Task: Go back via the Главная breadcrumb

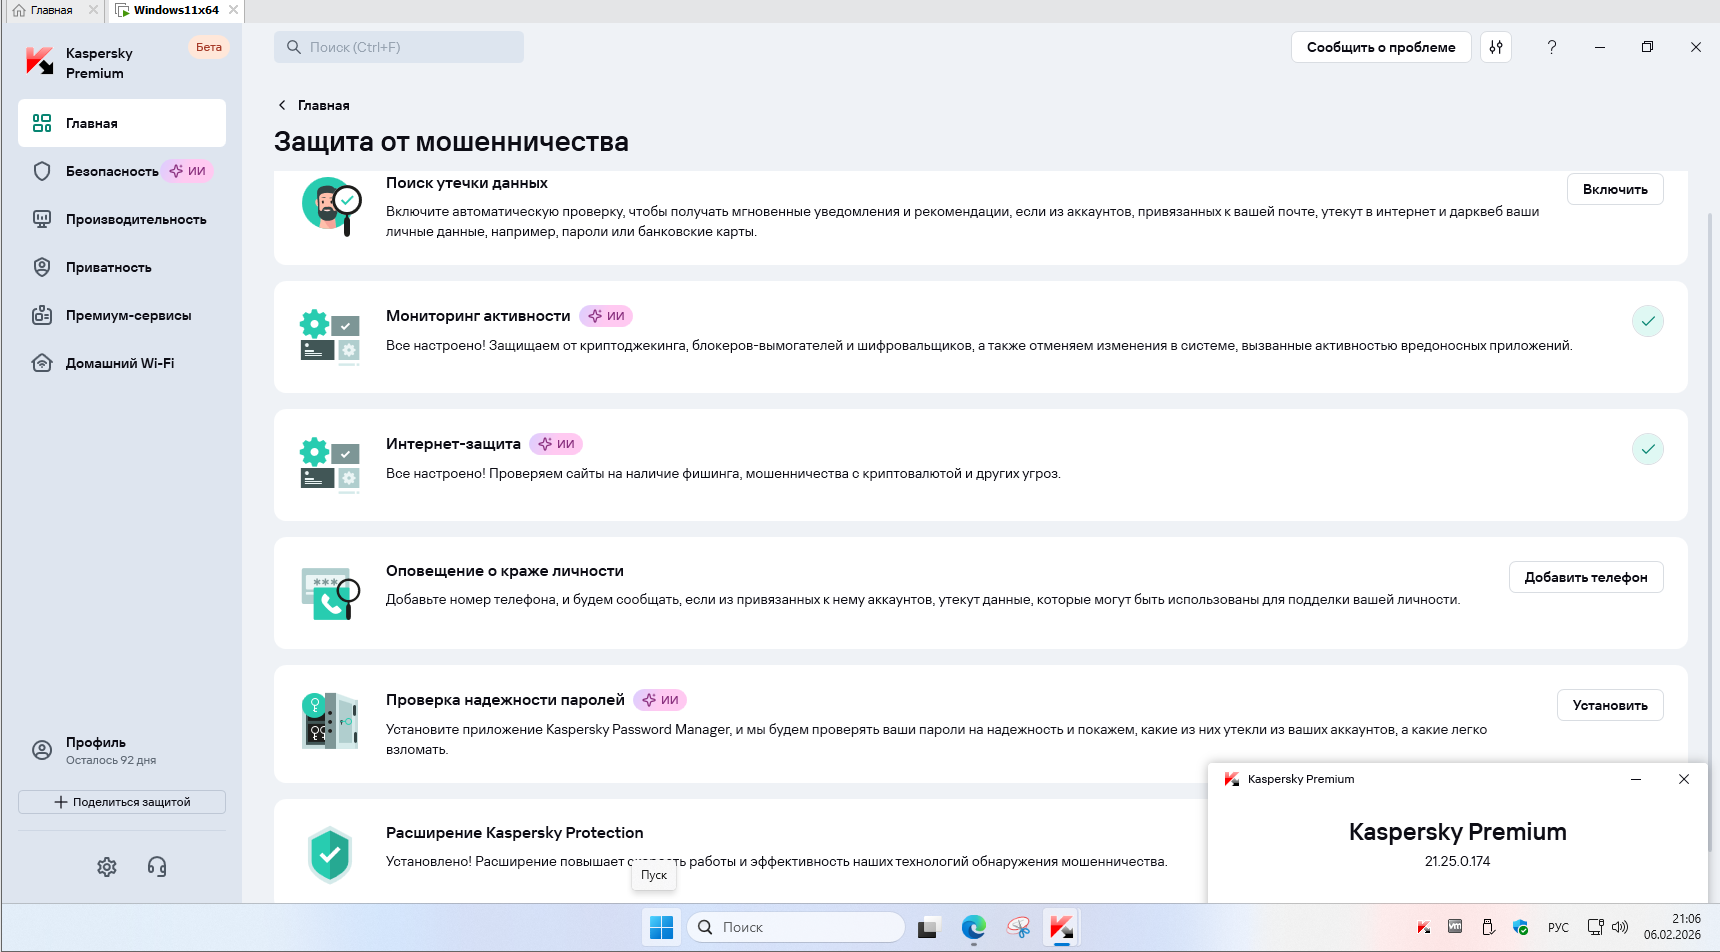Action: 314,105
